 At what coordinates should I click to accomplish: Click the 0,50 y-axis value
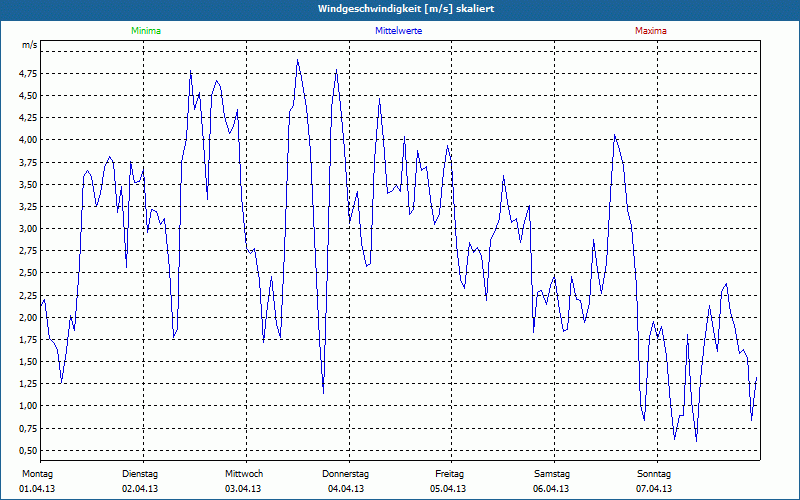point(29,451)
